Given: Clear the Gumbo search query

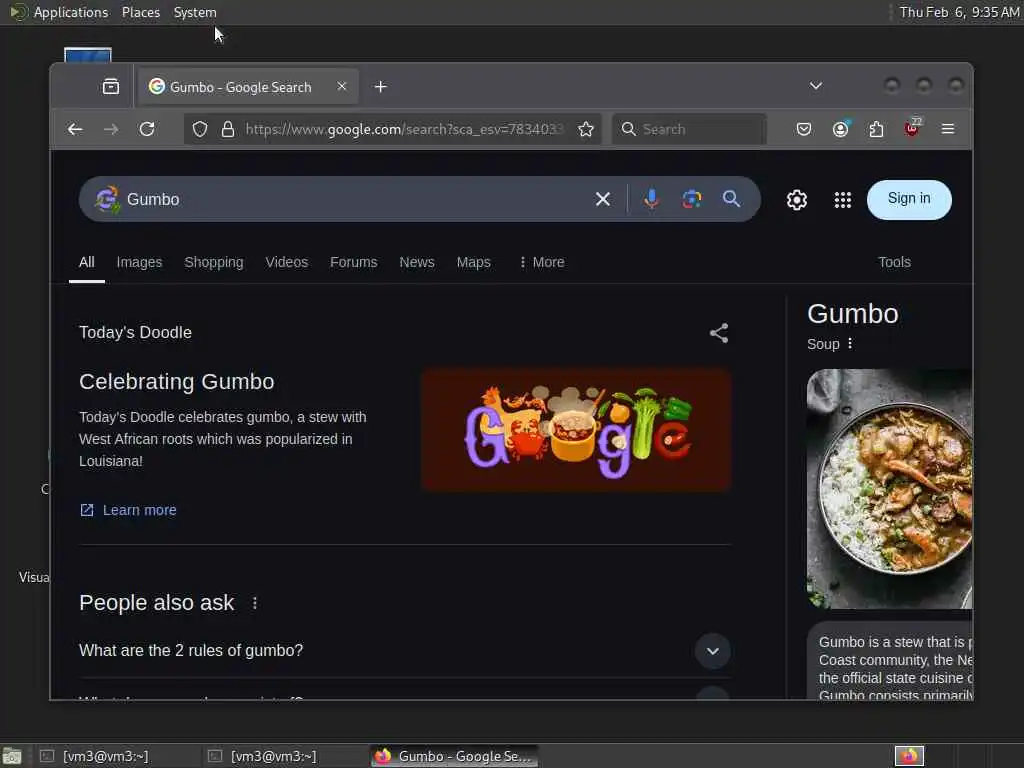Looking at the screenshot, I should pyautogui.click(x=603, y=199).
